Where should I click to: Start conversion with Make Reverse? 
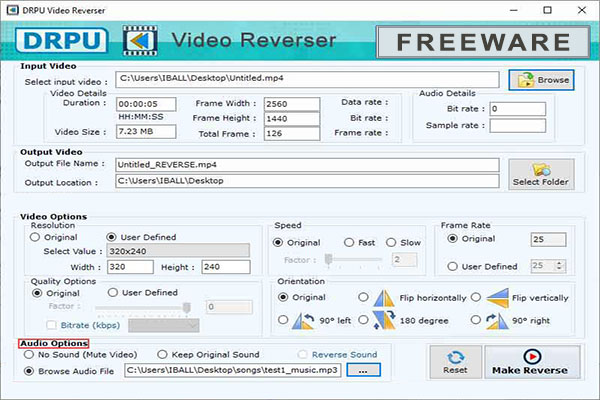532,362
